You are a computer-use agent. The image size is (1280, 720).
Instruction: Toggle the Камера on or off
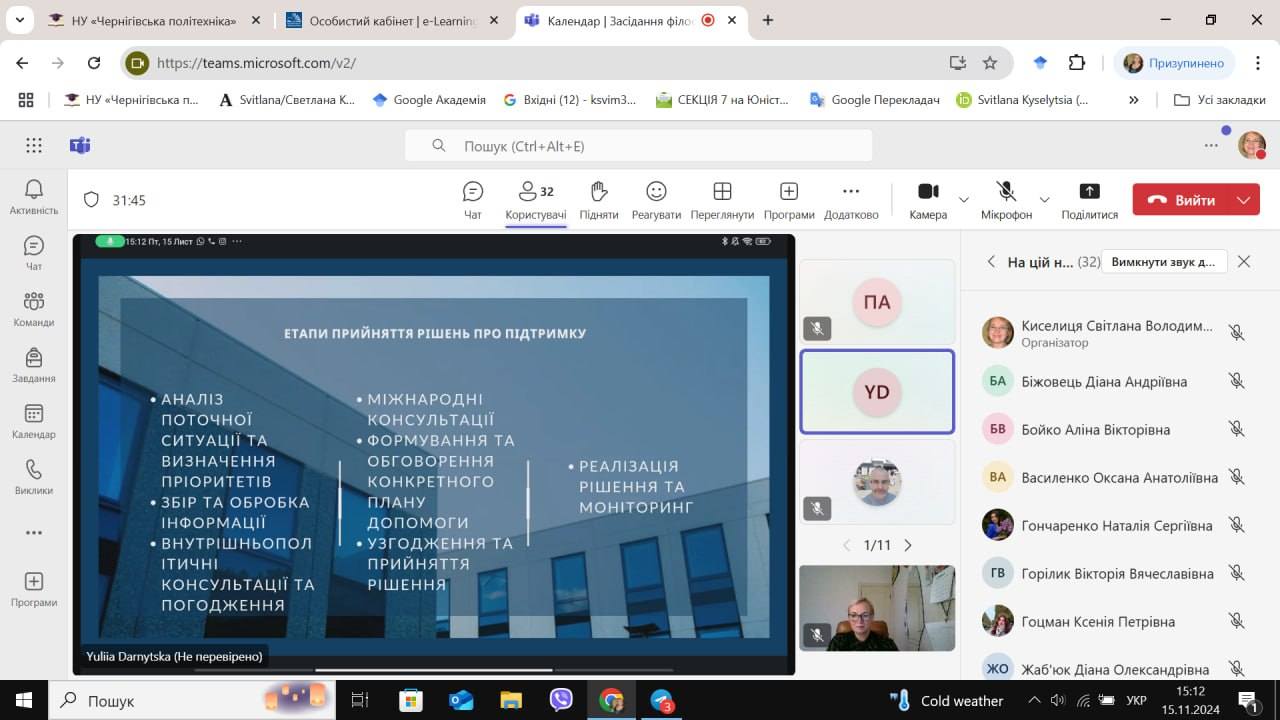(928, 199)
